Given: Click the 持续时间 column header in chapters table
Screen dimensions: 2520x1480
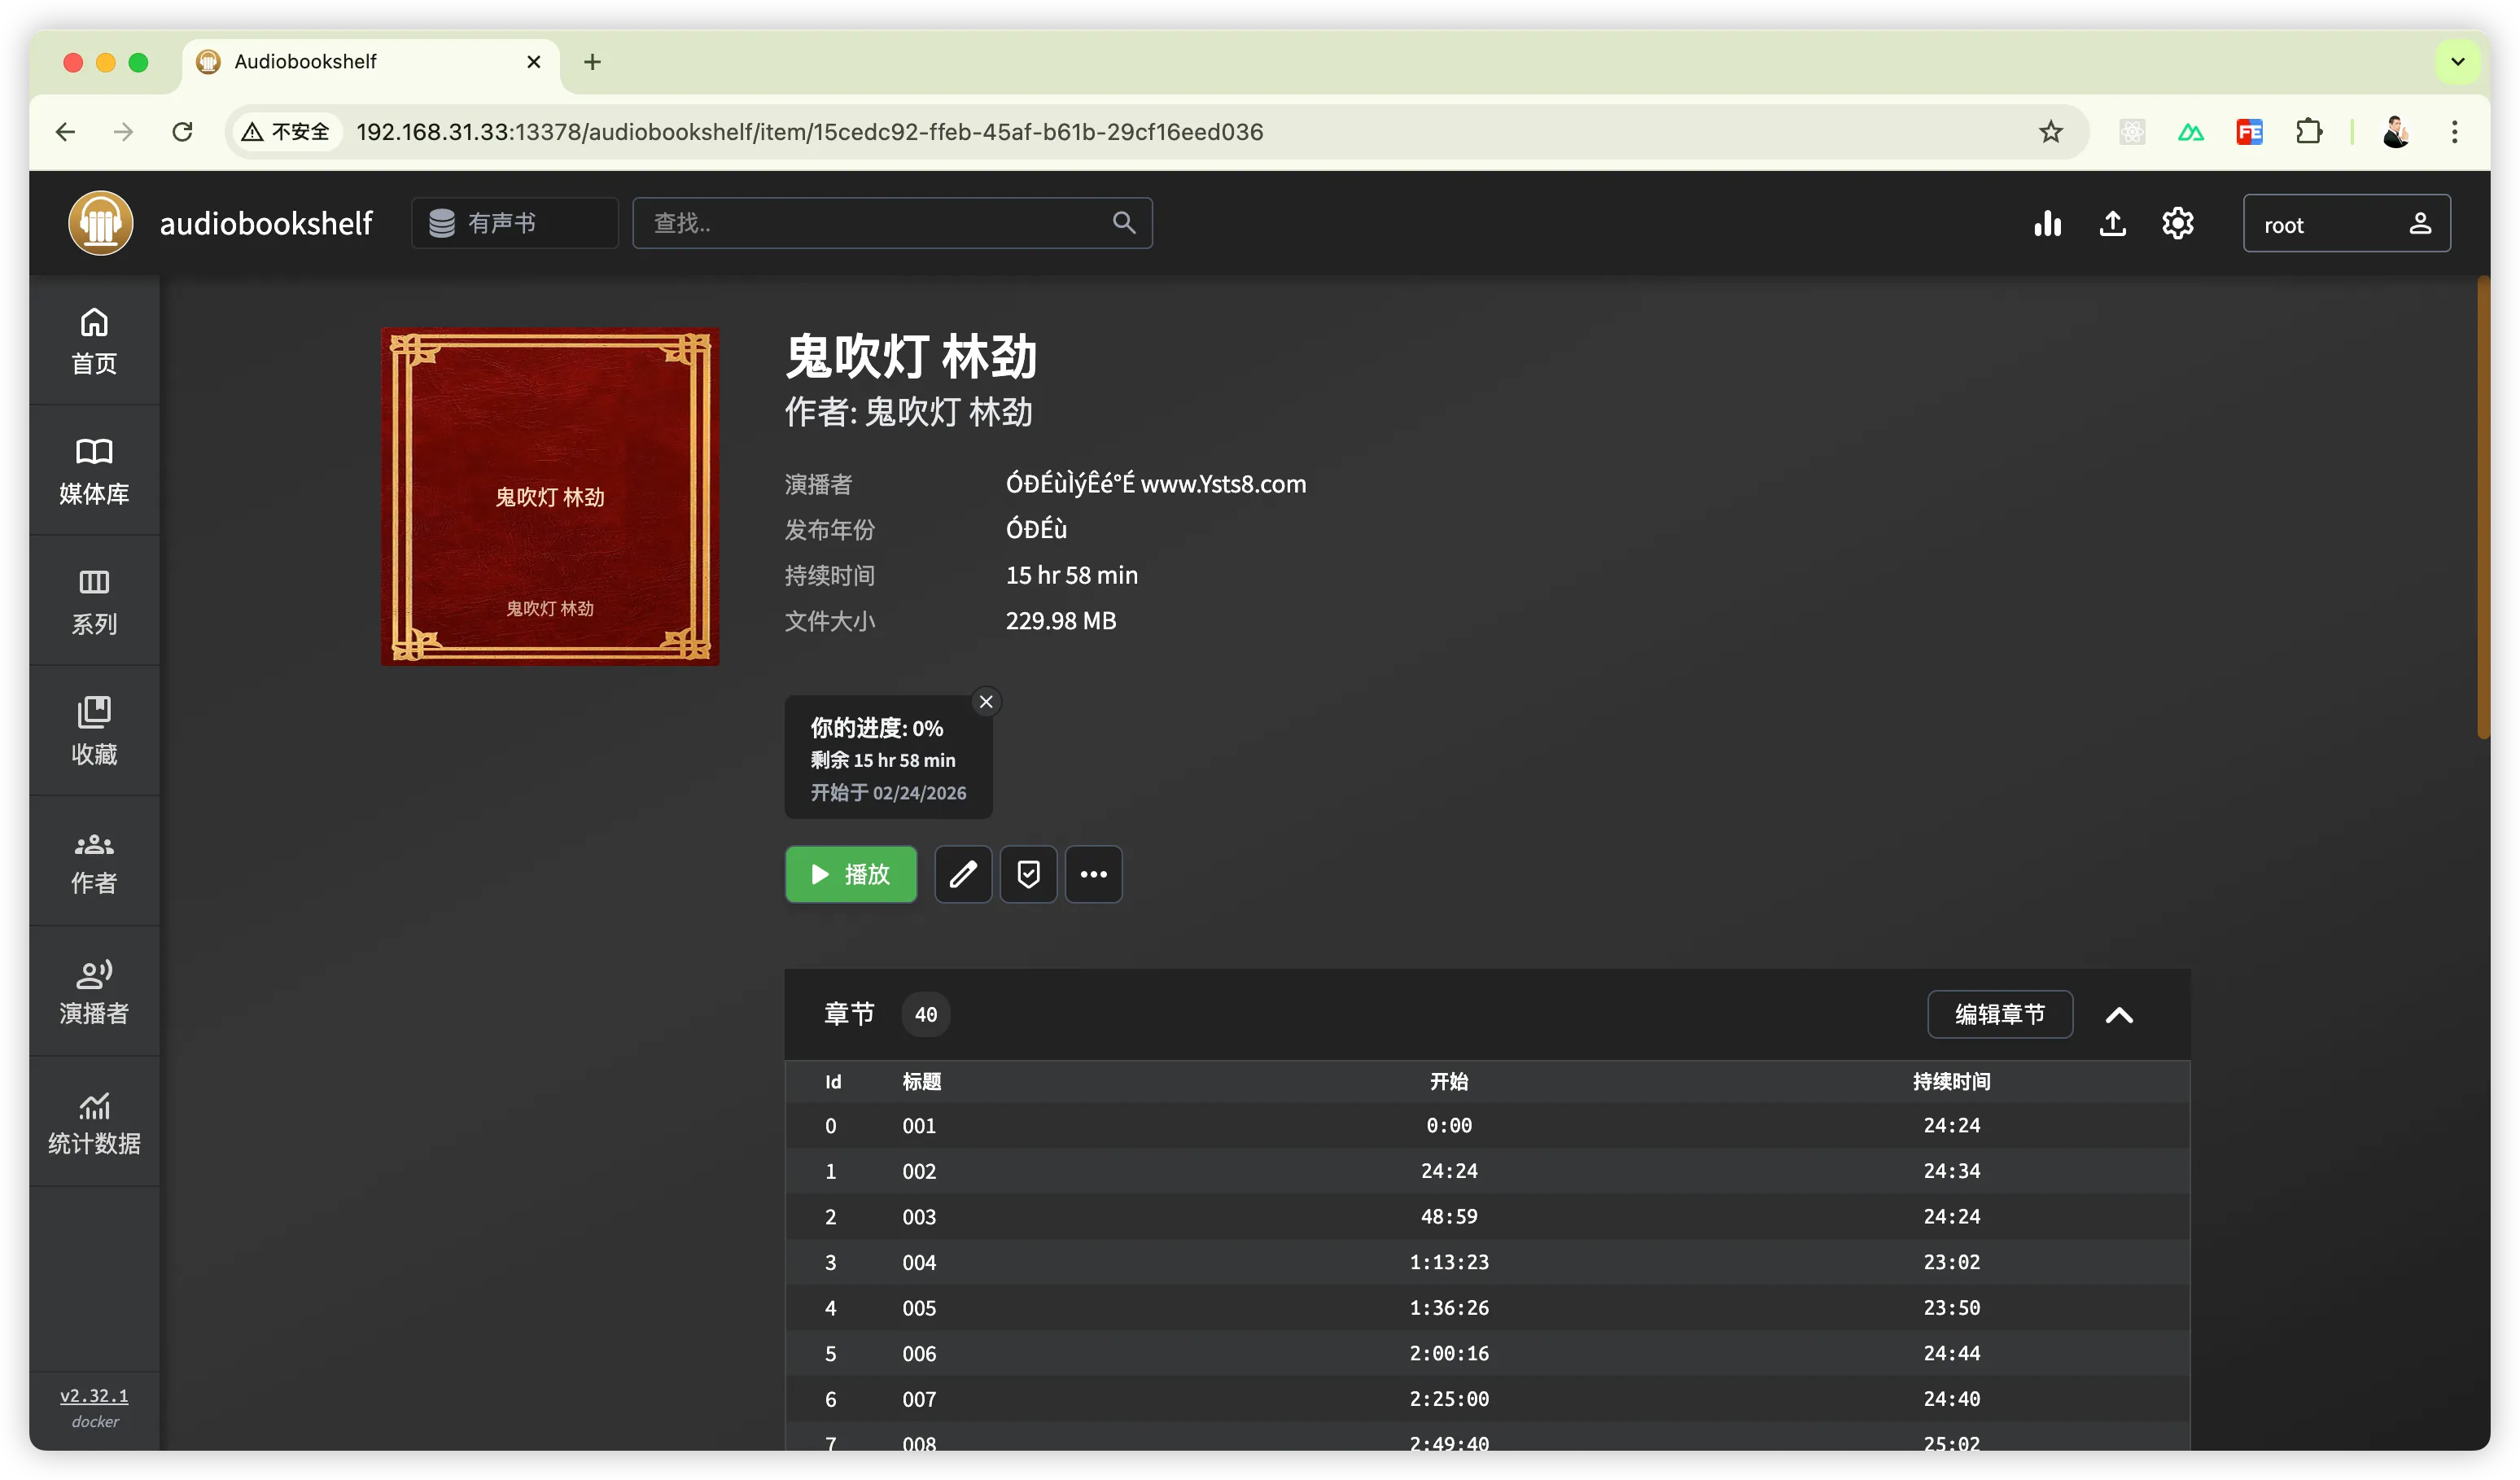Looking at the screenshot, I should pos(1951,1081).
